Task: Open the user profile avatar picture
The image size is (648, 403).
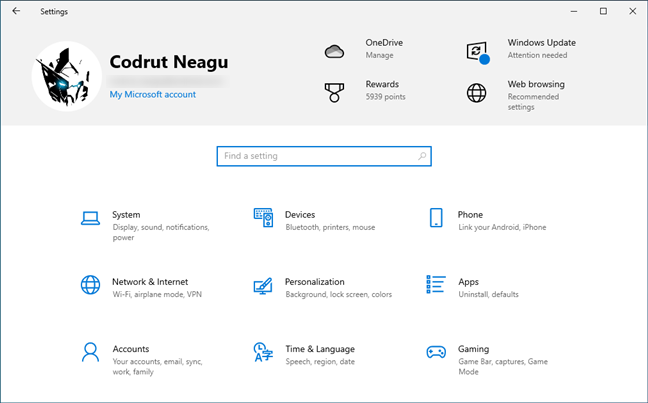Action: (67, 76)
